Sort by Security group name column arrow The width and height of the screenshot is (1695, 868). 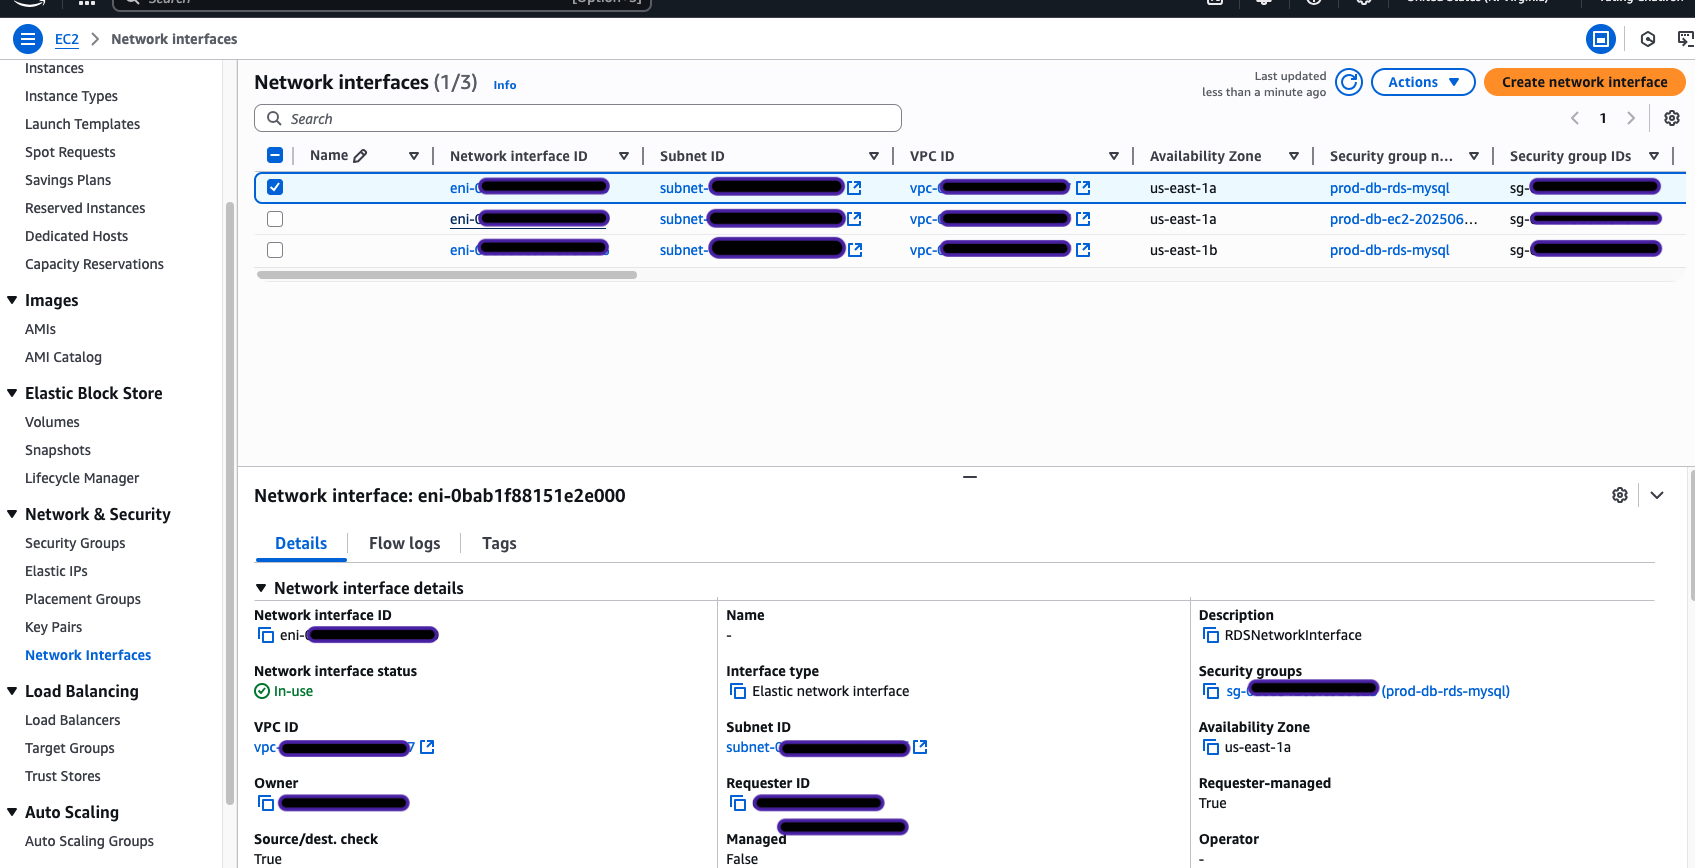pos(1474,156)
